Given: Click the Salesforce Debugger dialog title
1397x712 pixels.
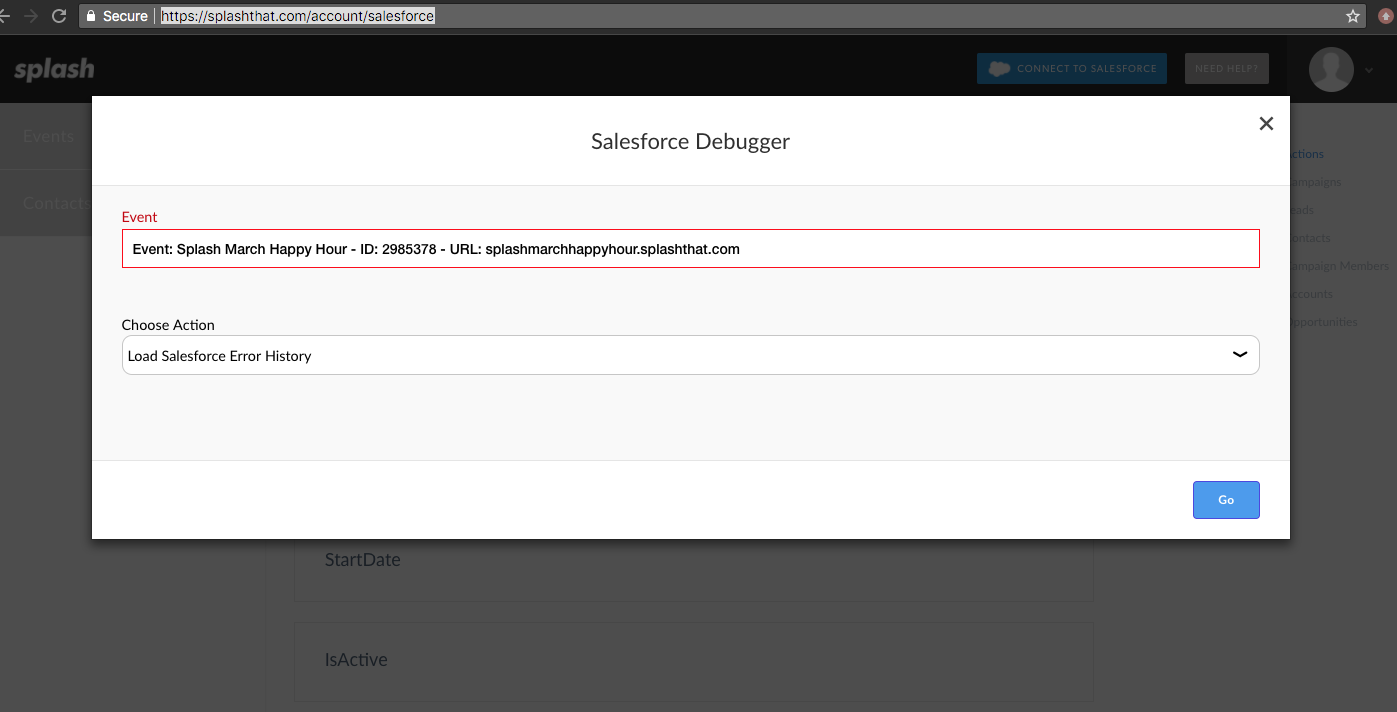Looking at the screenshot, I should tap(690, 141).
